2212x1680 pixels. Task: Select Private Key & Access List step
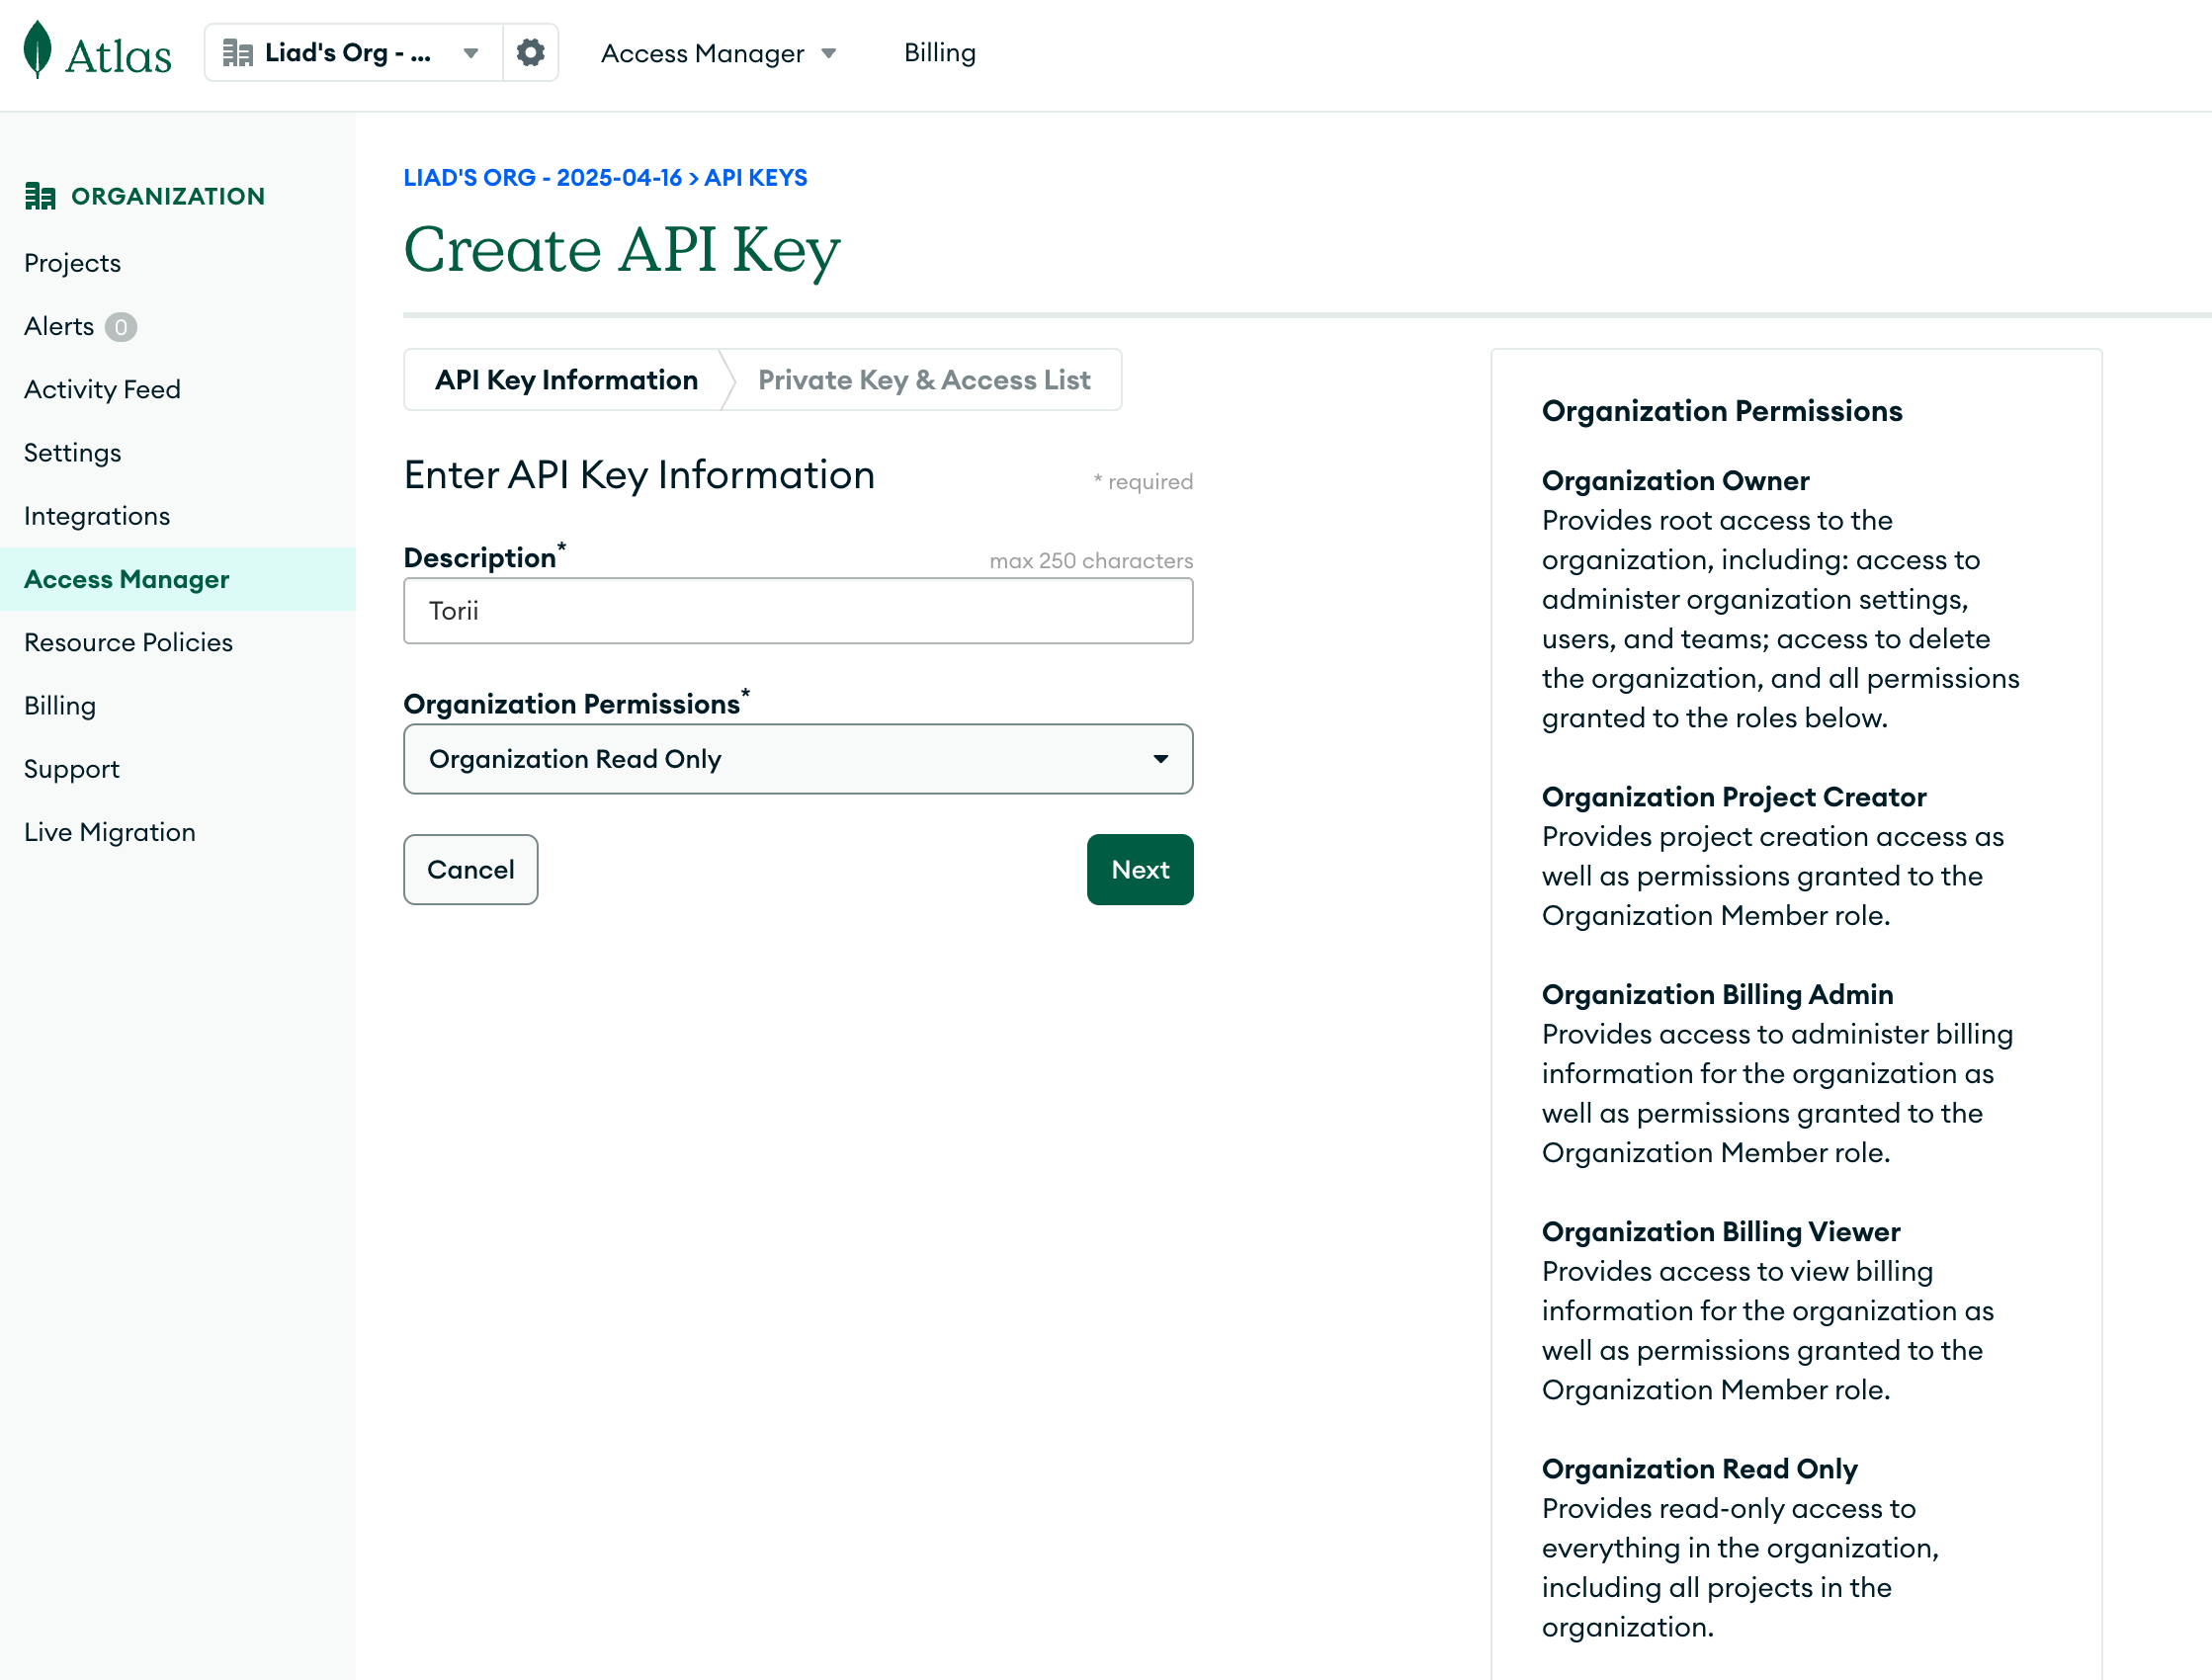(924, 380)
